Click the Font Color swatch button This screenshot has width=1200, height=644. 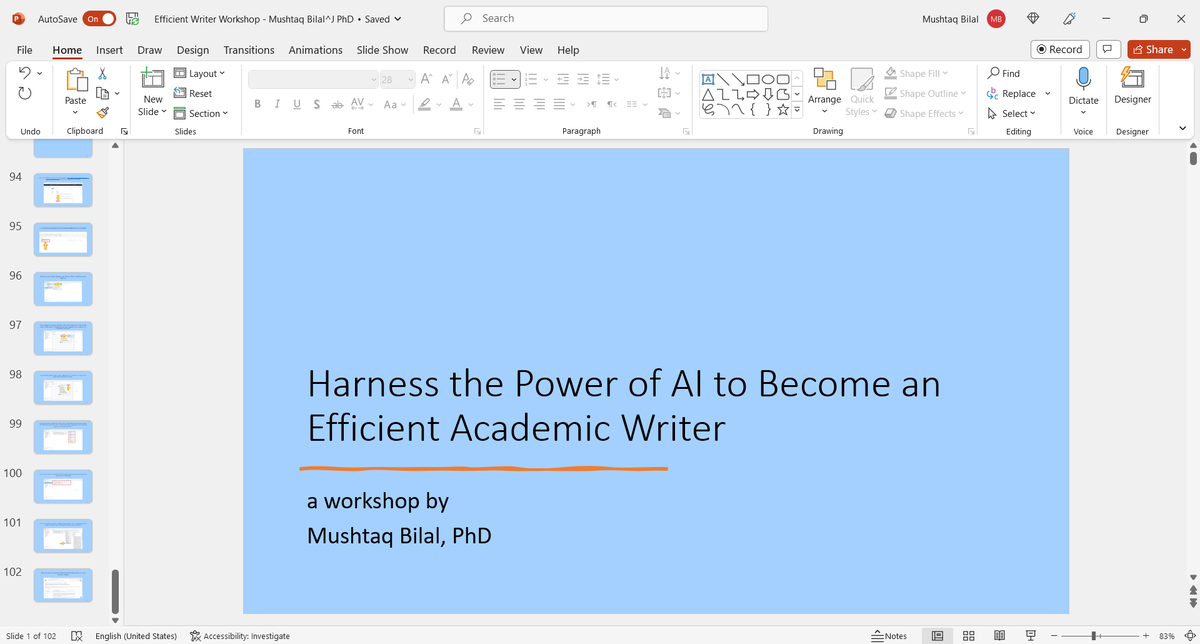(x=456, y=104)
